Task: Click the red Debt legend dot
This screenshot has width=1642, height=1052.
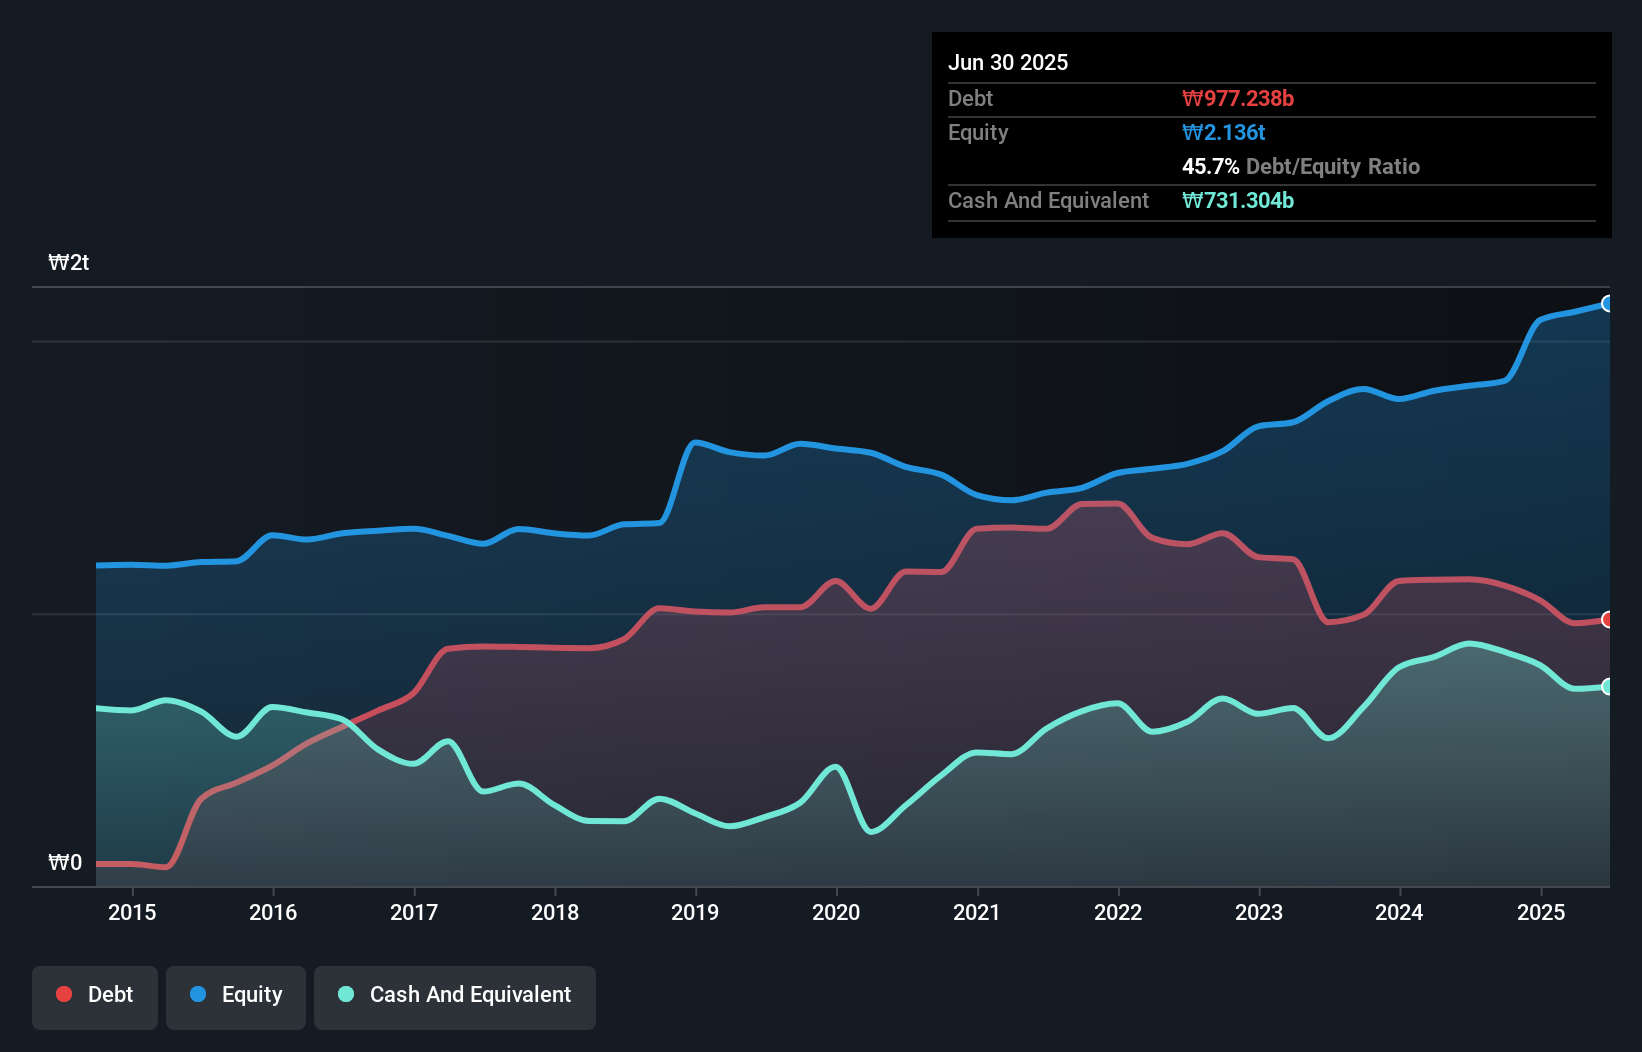Action: pyautogui.click(x=64, y=994)
